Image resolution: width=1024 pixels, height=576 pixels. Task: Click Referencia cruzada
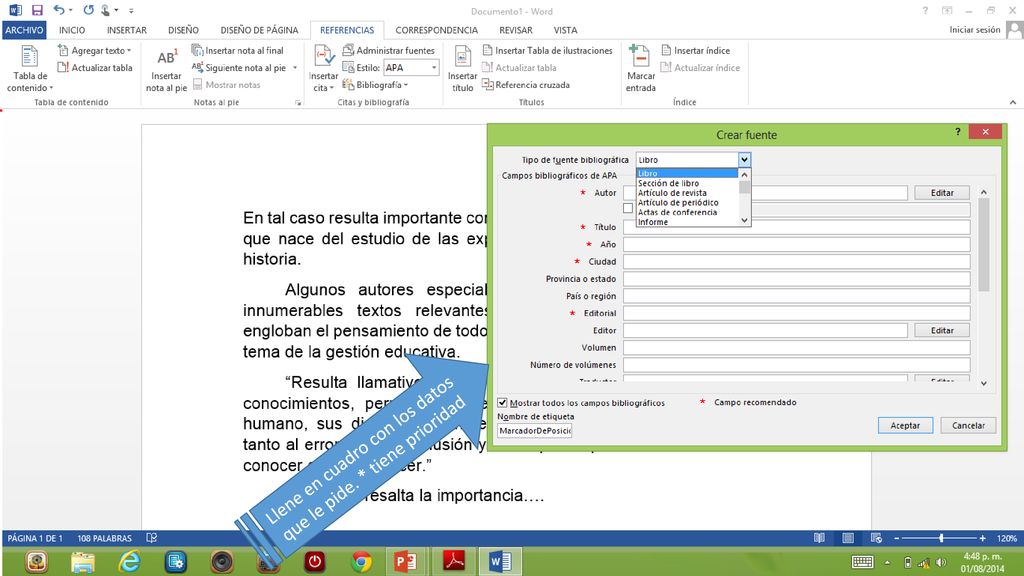tap(526, 85)
